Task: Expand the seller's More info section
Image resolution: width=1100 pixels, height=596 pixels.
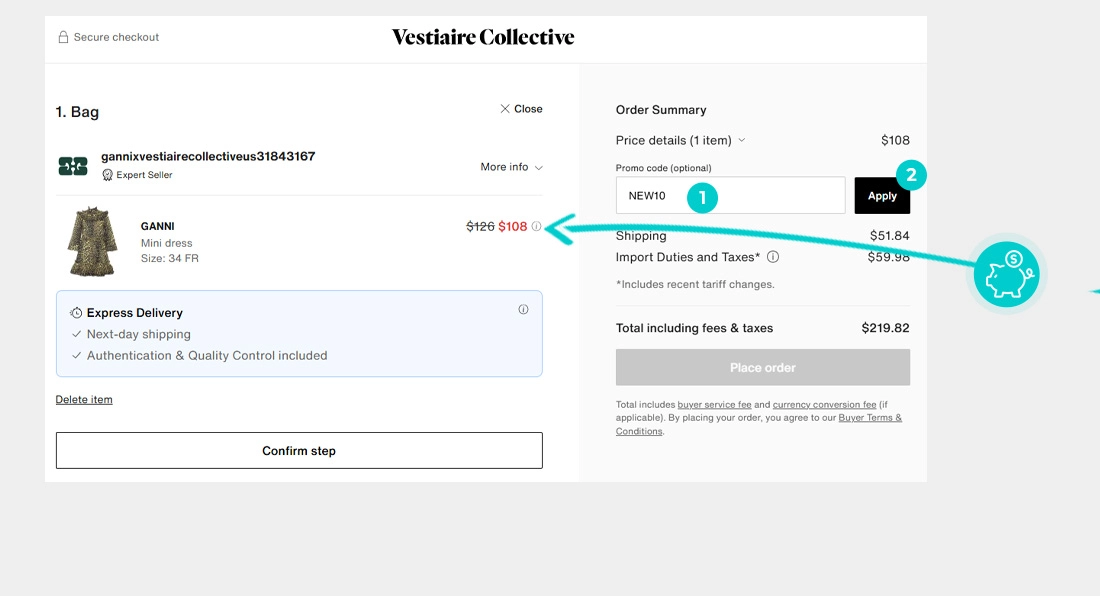Action: (x=511, y=167)
